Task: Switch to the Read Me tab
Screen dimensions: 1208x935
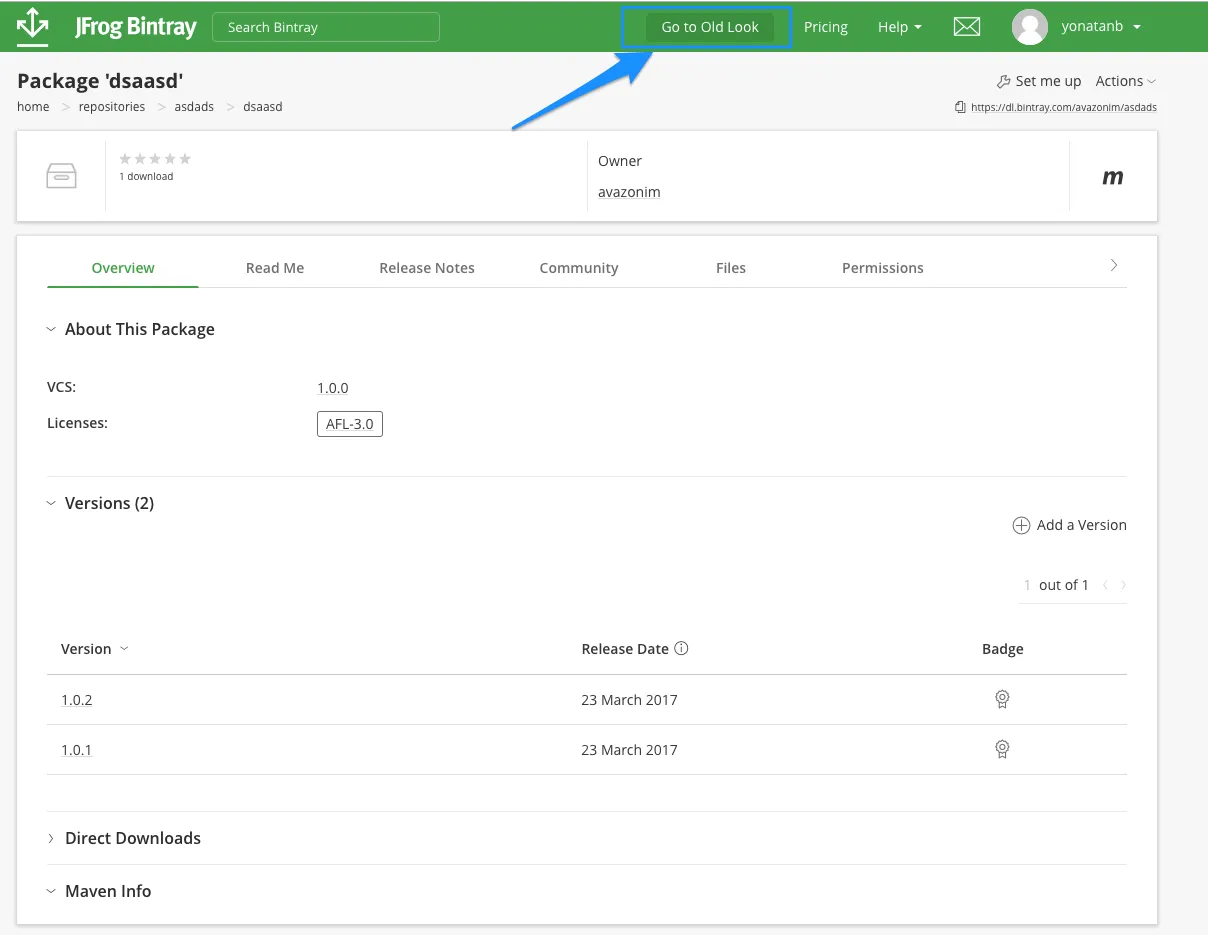Action: tap(275, 268)
